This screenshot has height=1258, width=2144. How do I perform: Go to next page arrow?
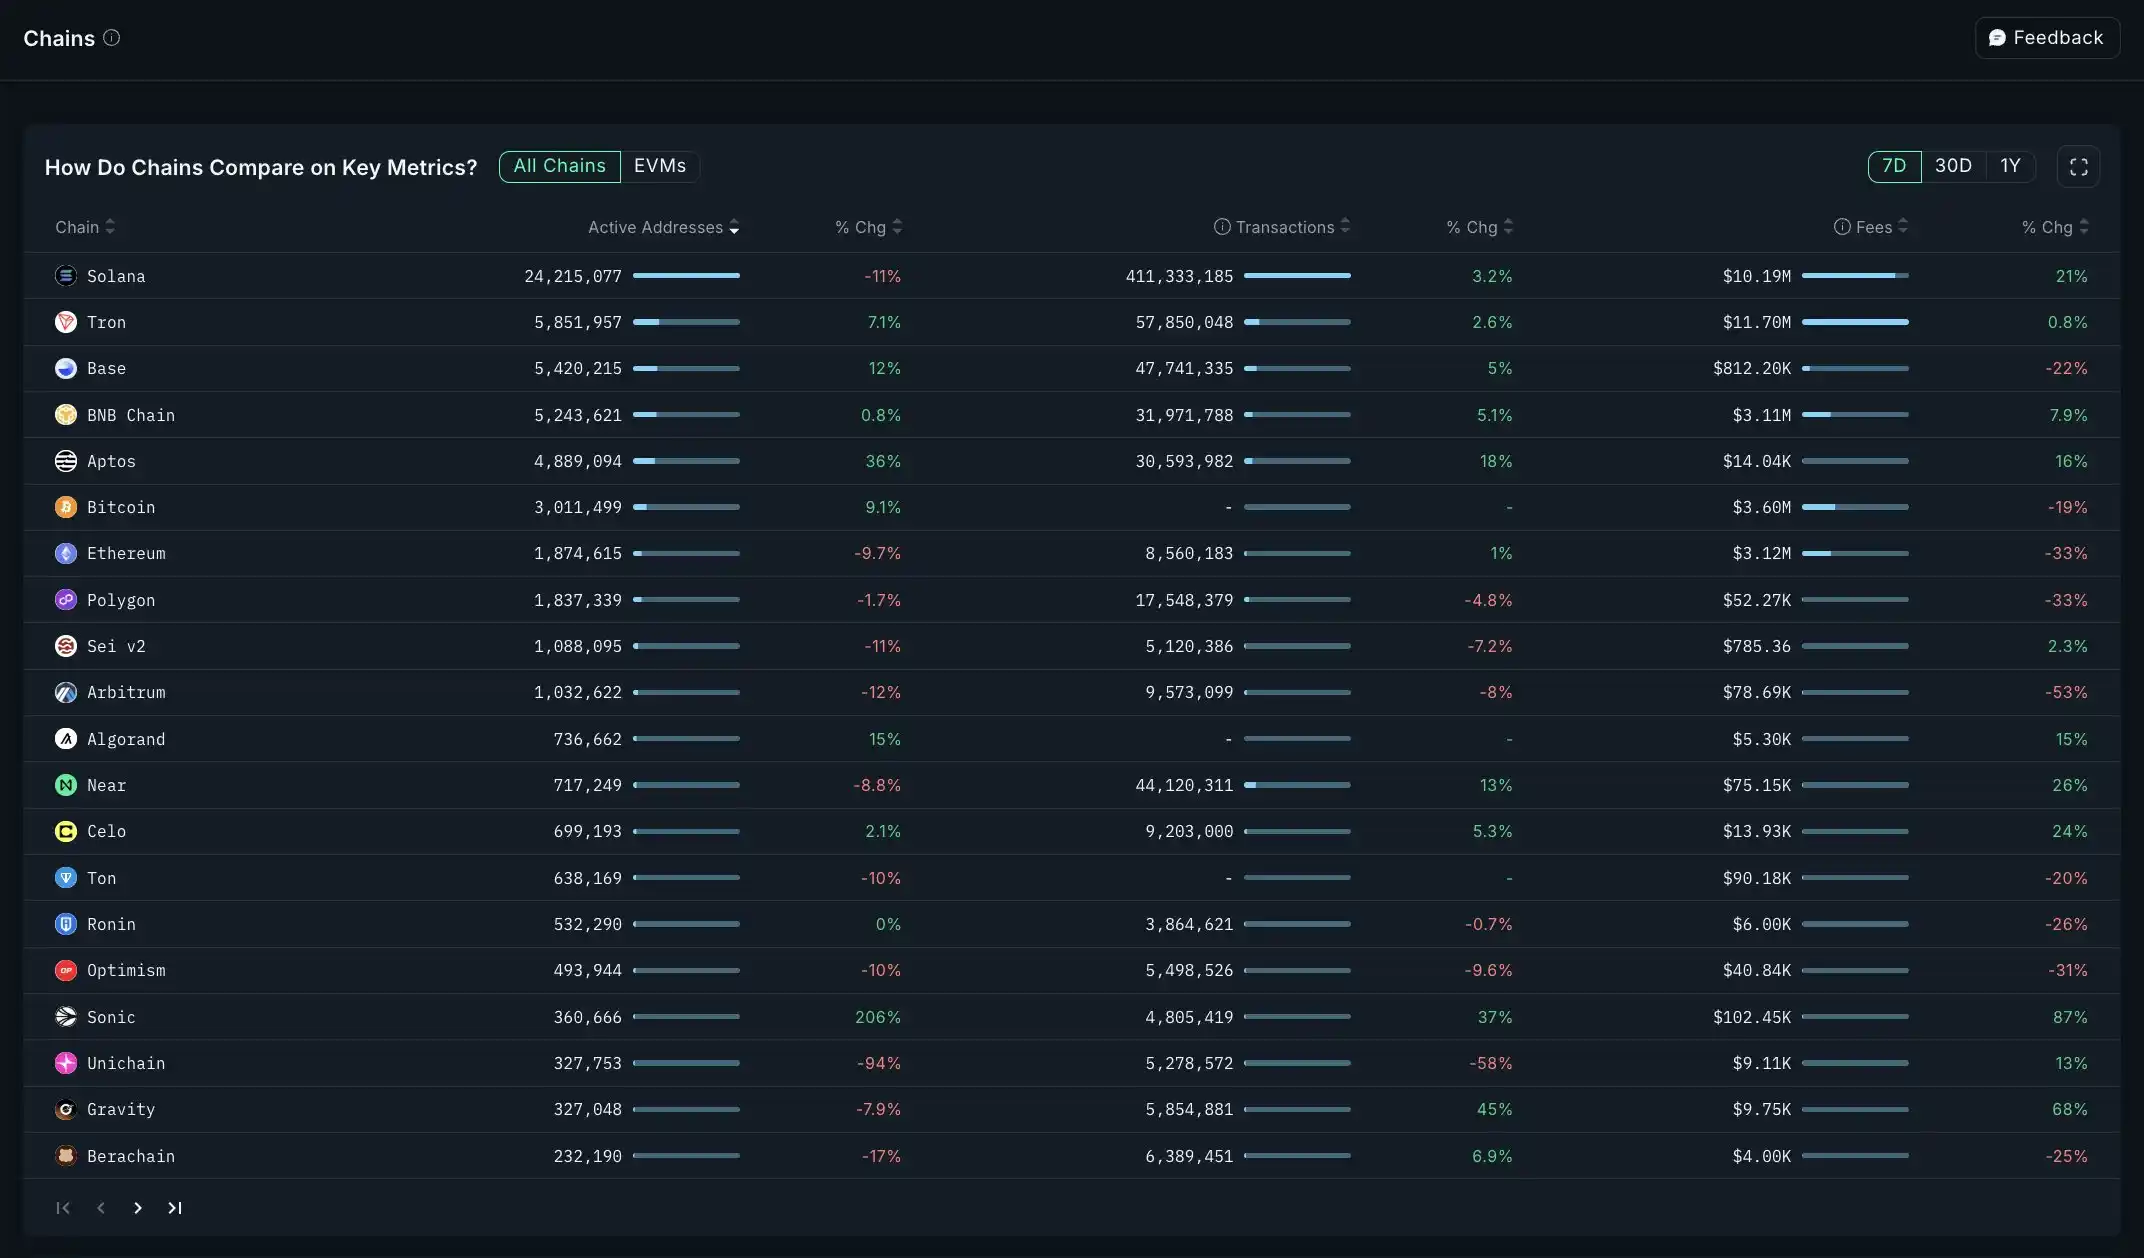tap(138, 1208)
